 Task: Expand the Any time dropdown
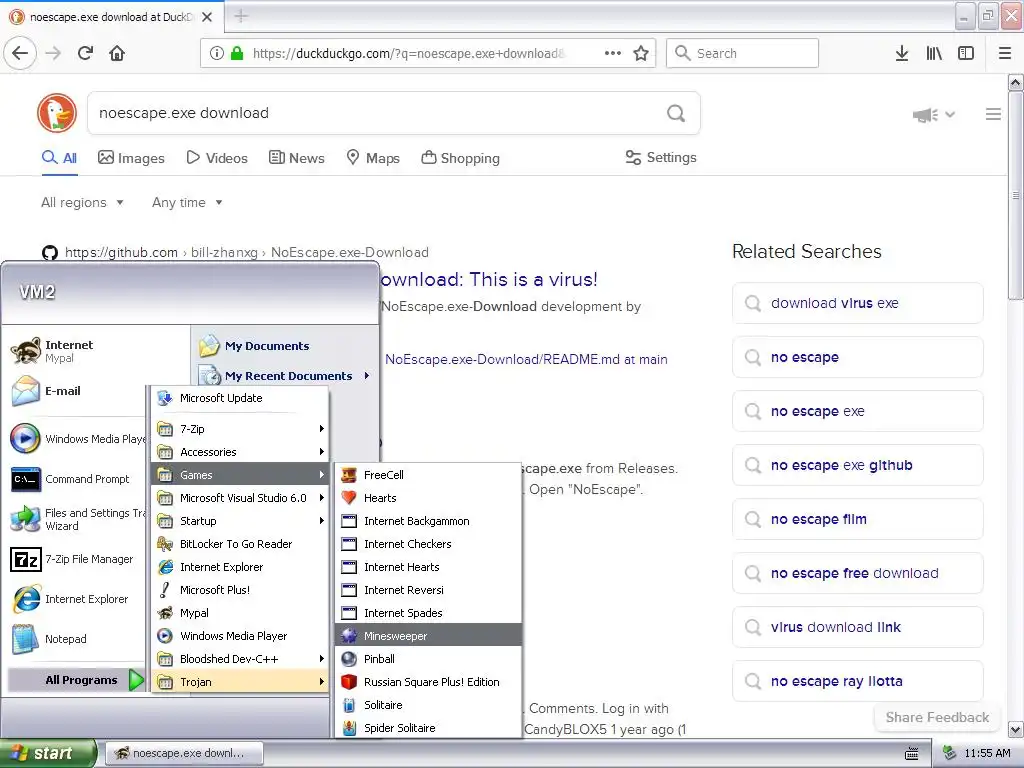(187, 202)
